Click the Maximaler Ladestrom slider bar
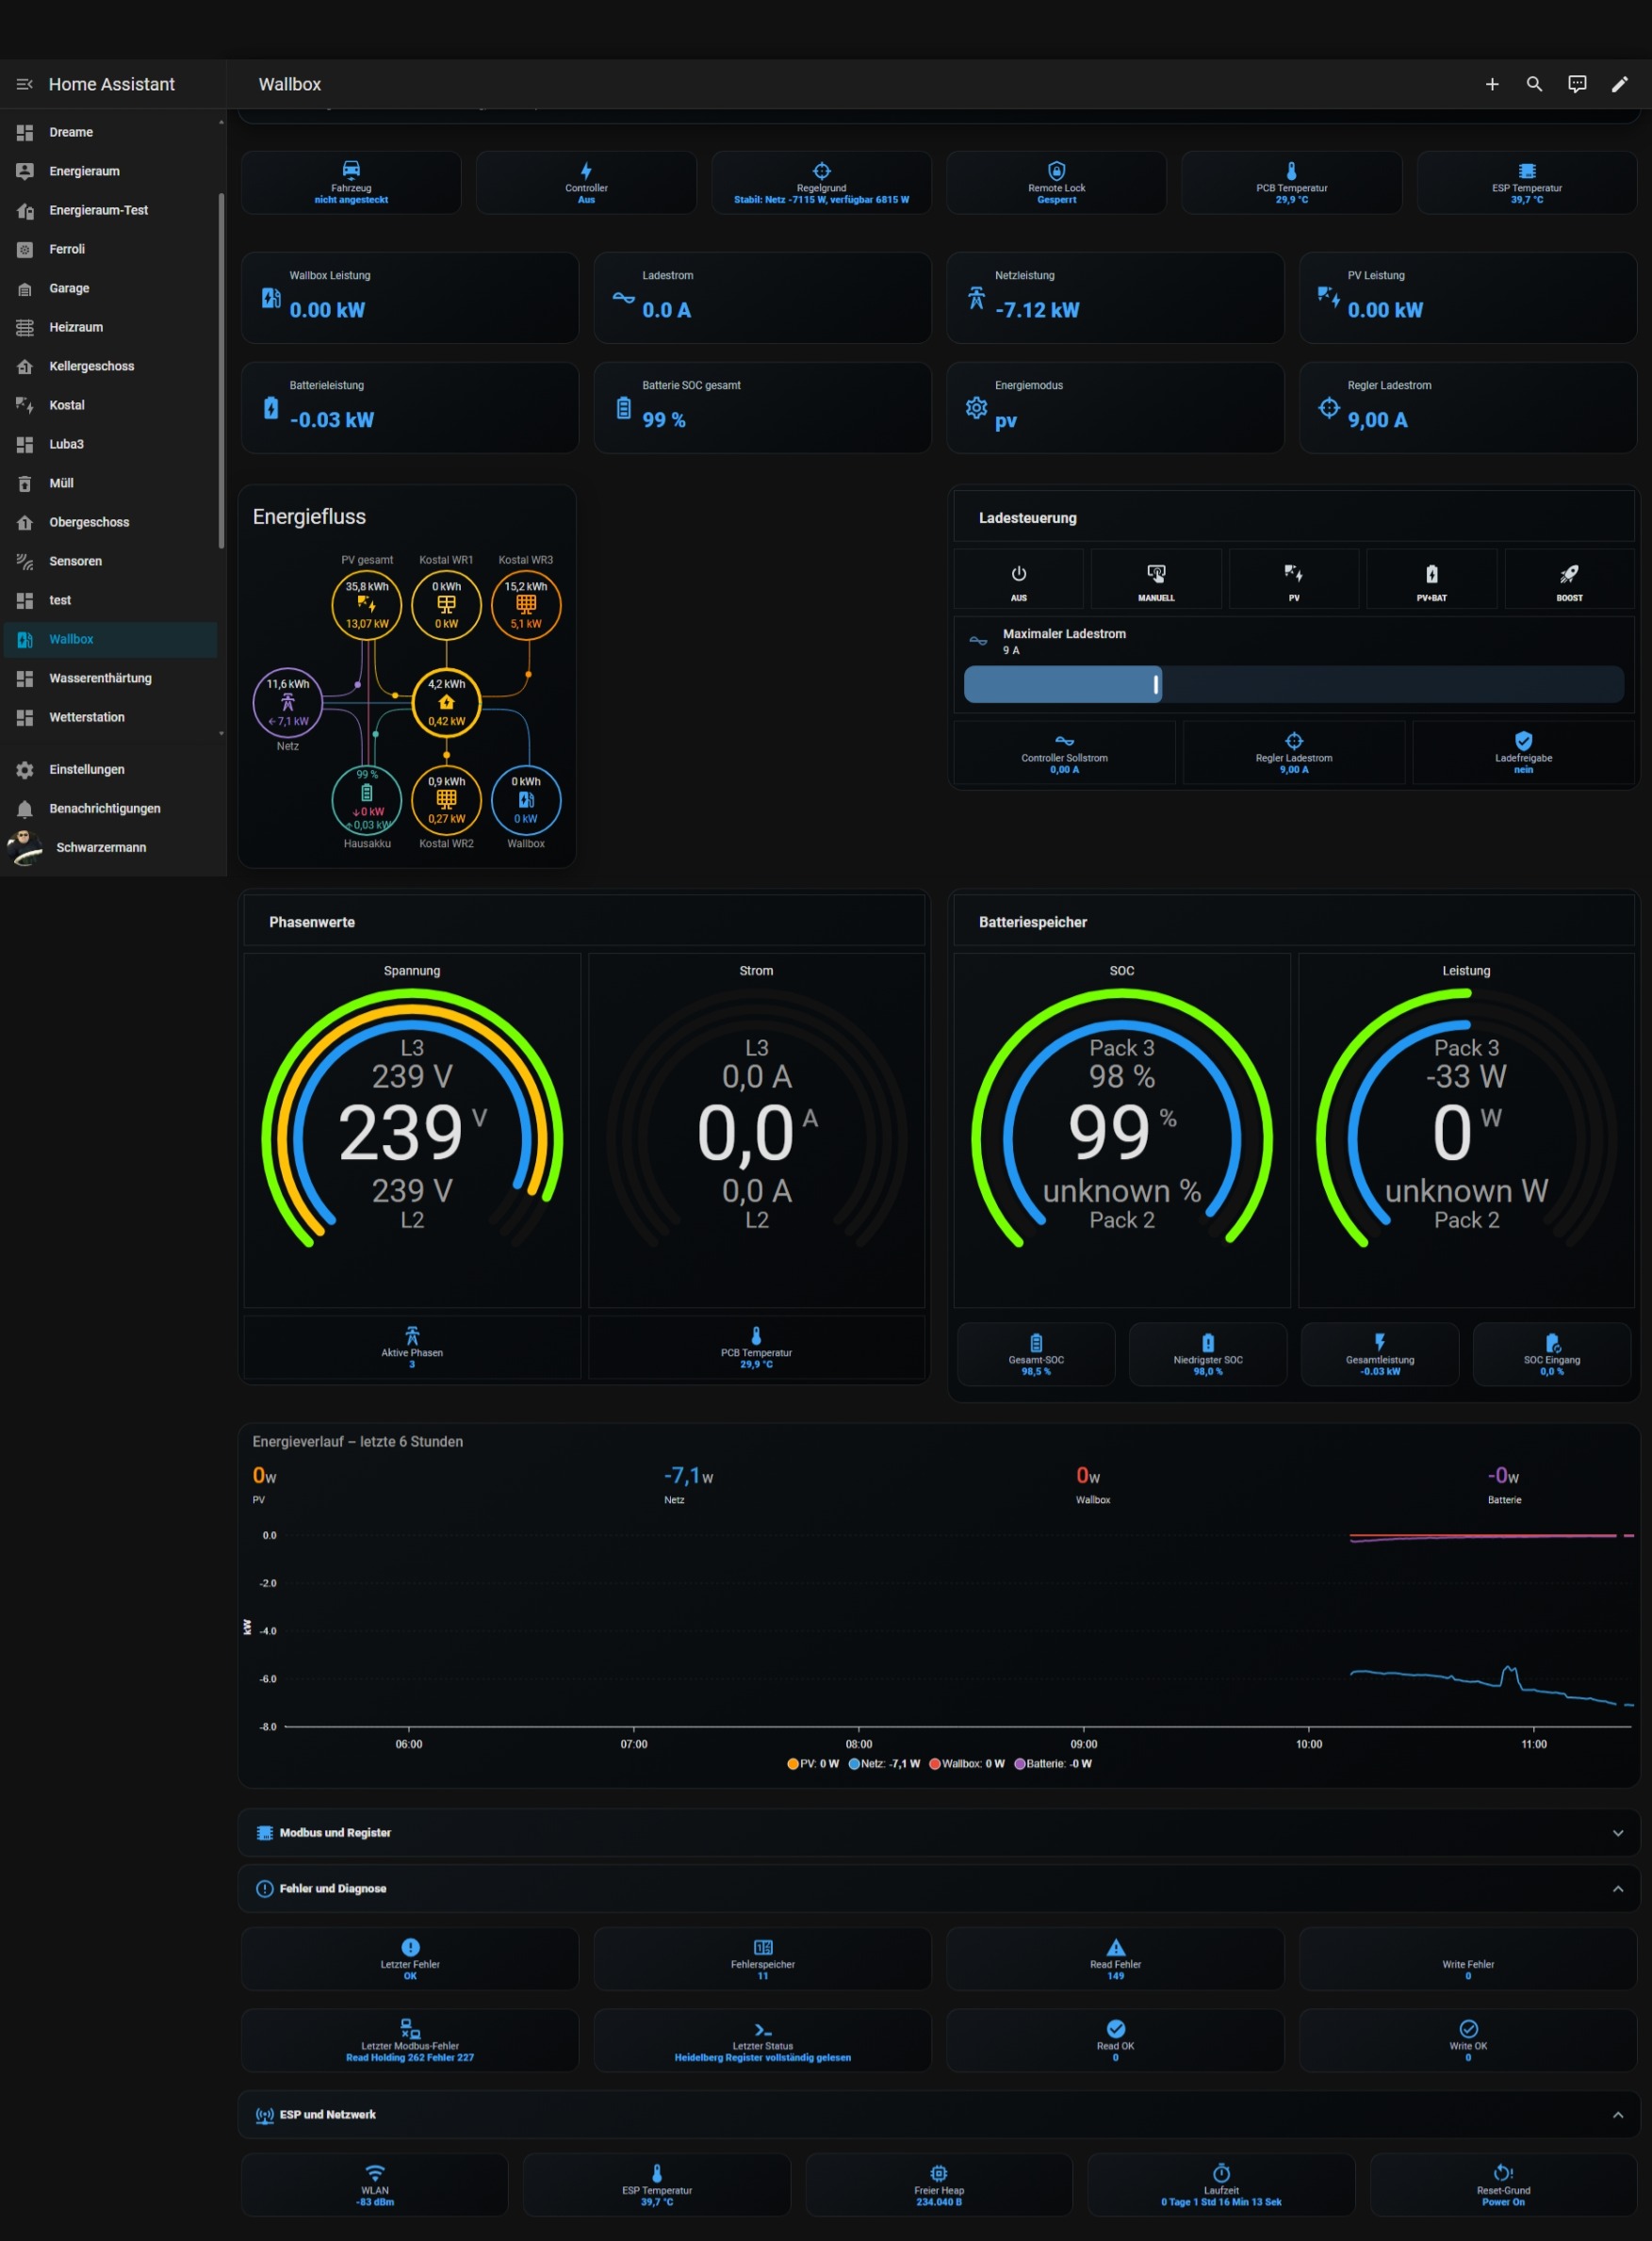Viewport: 1652px width, 2241px height. coord(1293,684)
